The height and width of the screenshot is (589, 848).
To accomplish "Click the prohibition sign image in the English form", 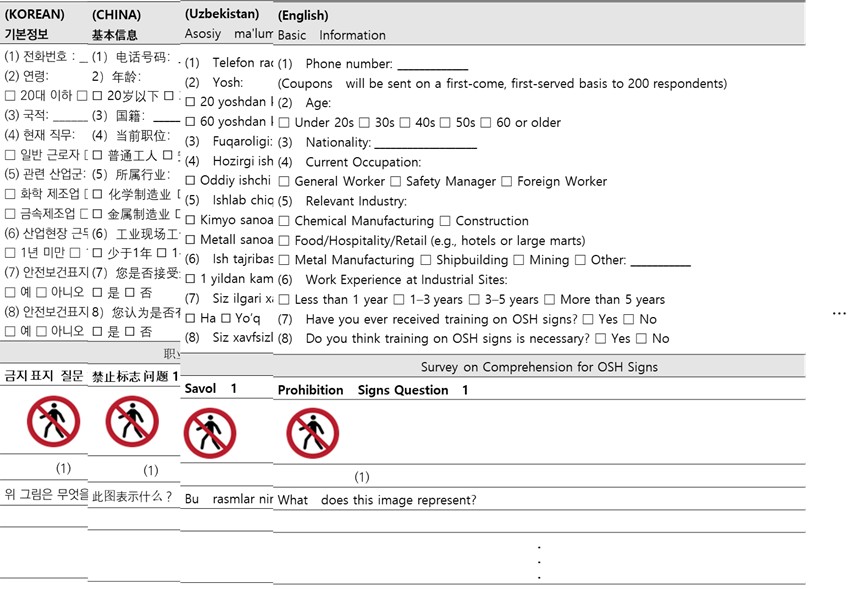I will click(312, 433).
